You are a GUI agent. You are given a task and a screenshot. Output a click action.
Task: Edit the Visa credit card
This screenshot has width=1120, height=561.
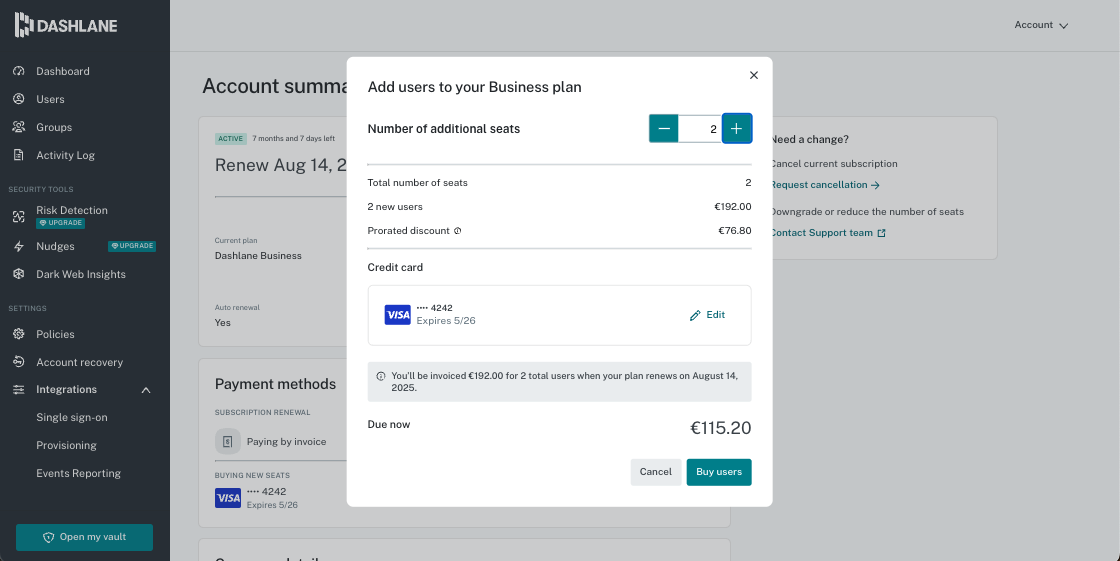click(707, 315)
